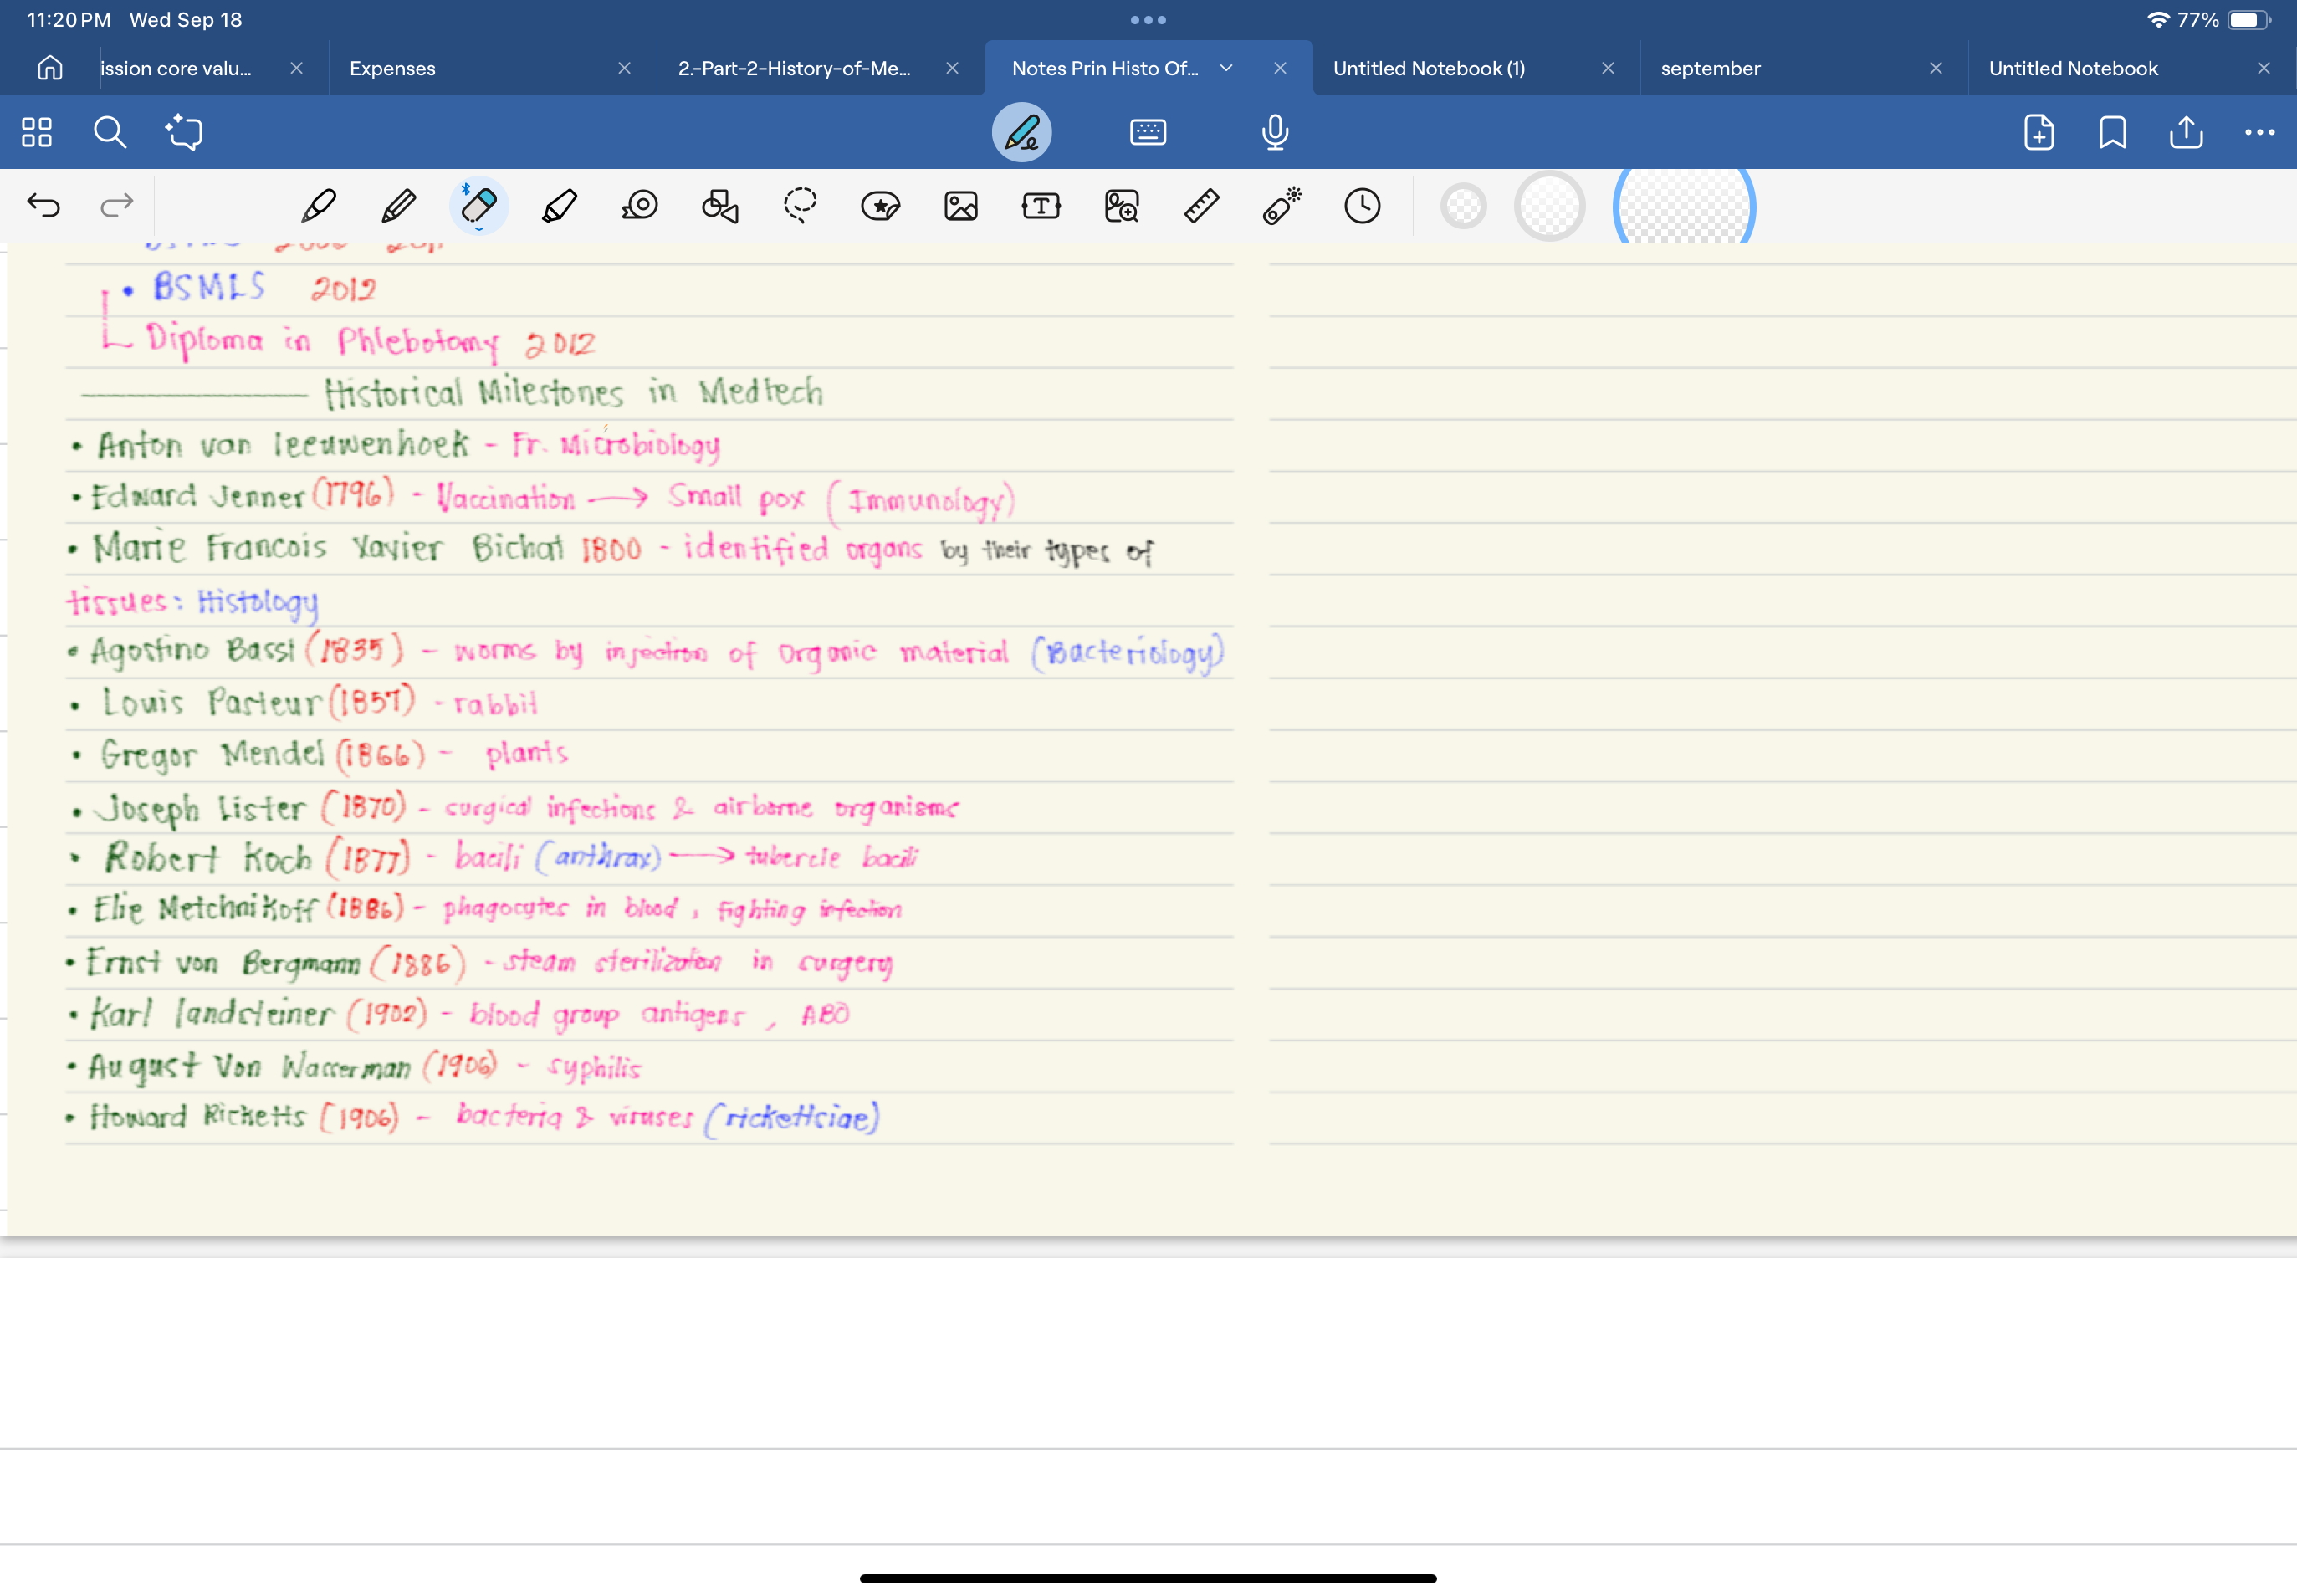Tap the Wi-Fi indicator in status bar

pyautogui.click(x=2158, y=20)
